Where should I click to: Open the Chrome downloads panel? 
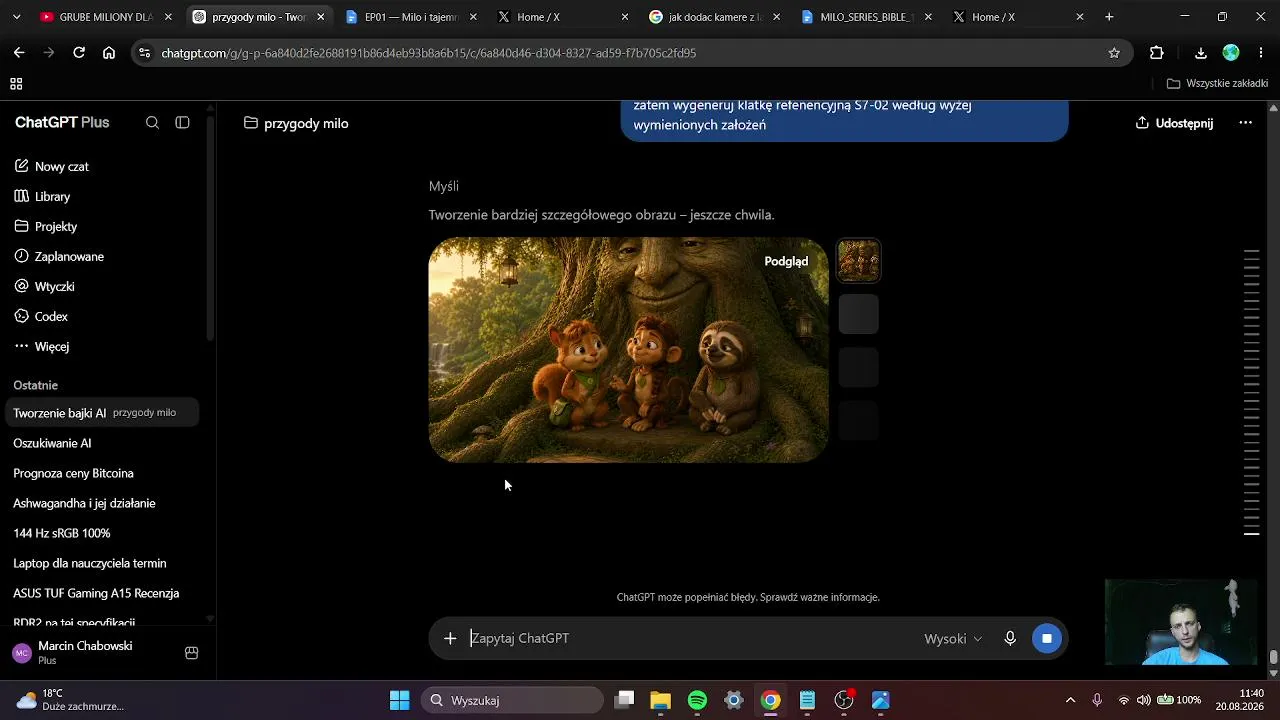(x=1201, y=53)
